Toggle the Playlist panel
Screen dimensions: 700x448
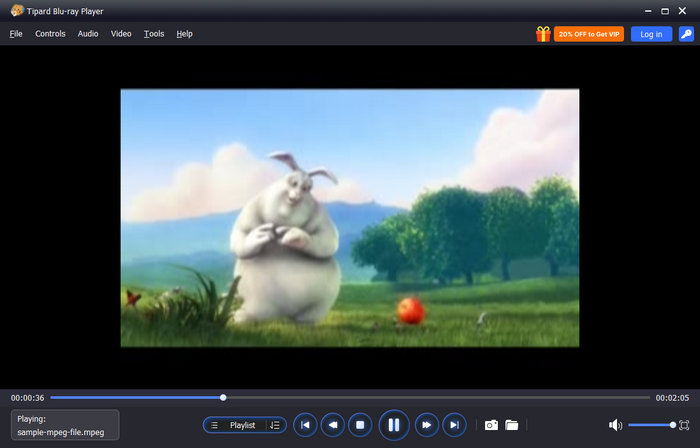pos(242,425)
